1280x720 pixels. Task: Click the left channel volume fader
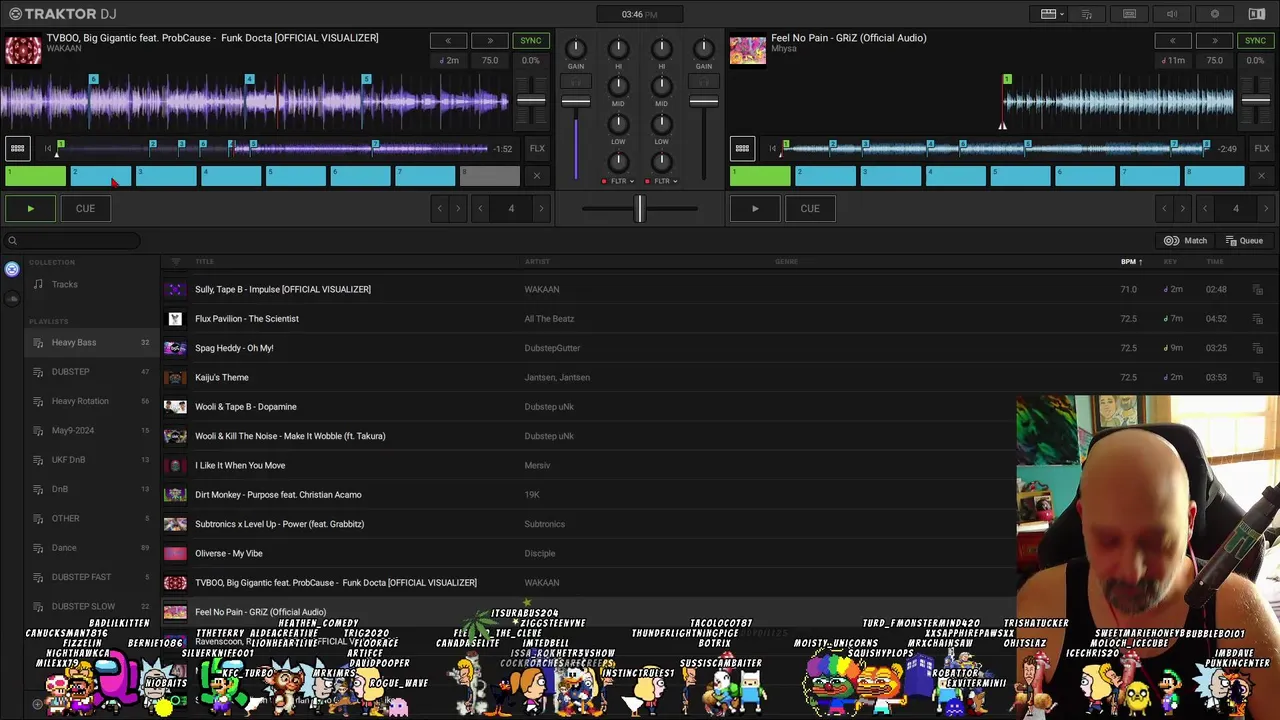[575, 101]
